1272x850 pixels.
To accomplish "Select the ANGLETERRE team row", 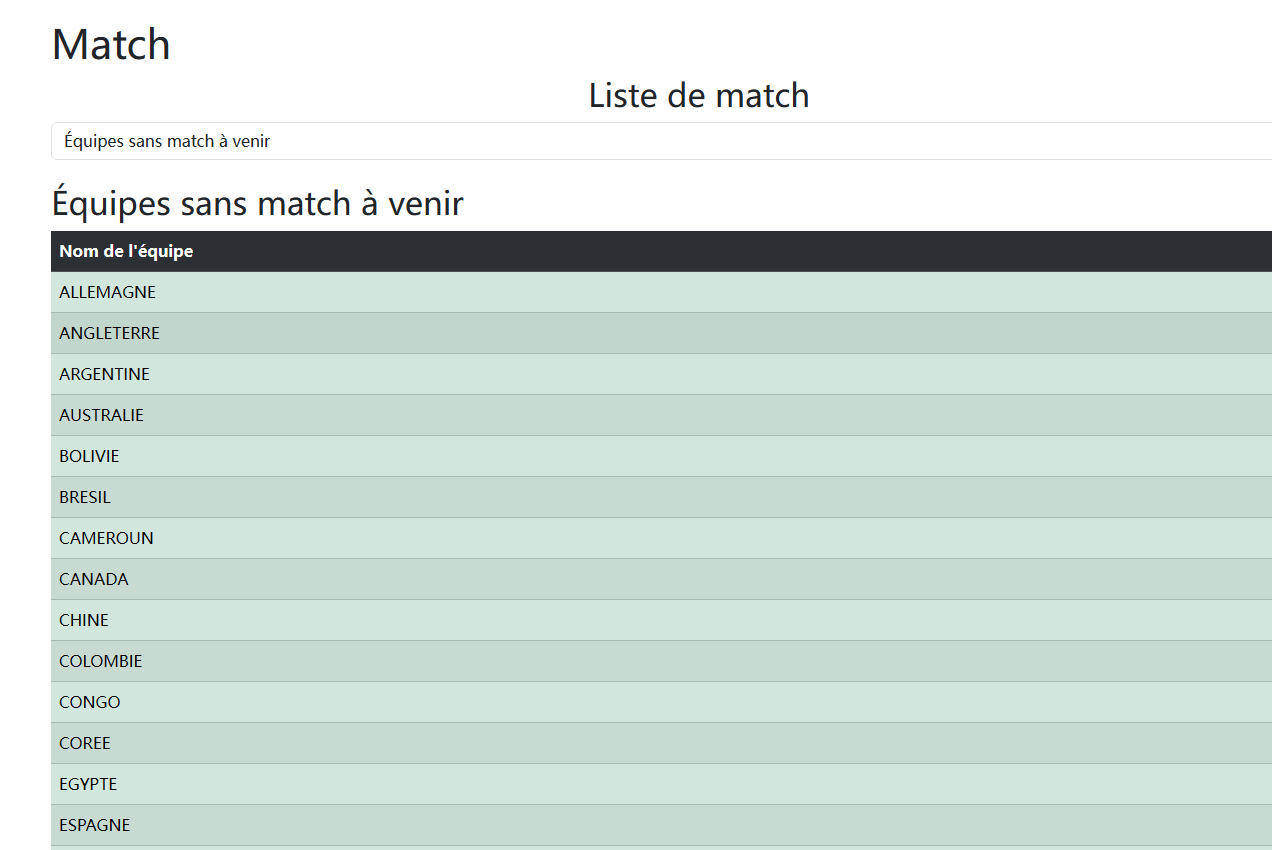I will [x=110, y=333].
